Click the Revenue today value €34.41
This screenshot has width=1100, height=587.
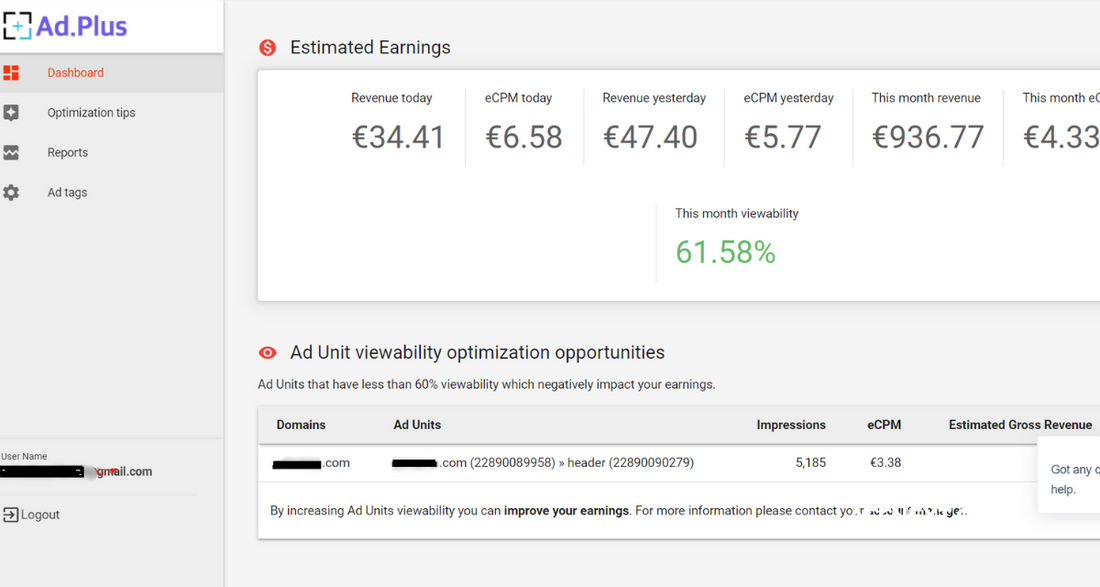399,137
